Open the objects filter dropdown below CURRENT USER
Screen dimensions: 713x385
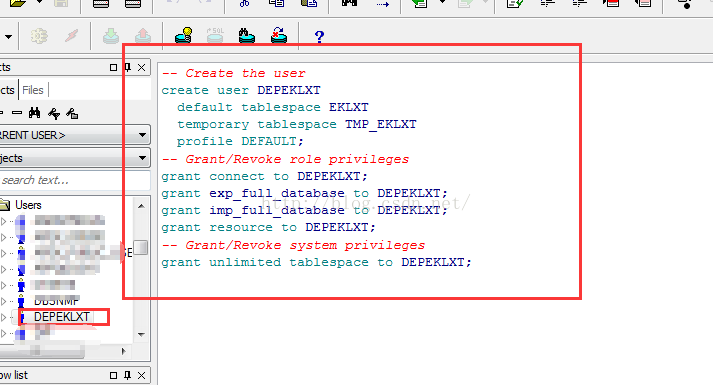click(x=142, y=158)
